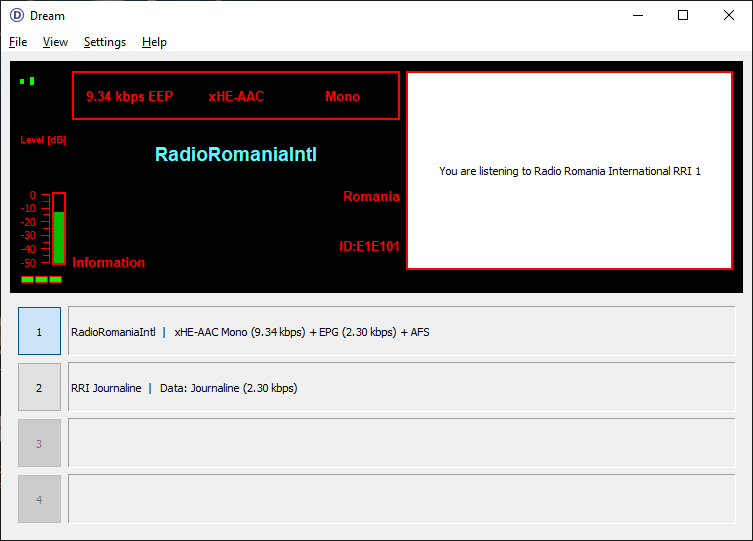Select service button 1
Image resolution: width=753 pixels, height=541 pixels.
click(x=39, y=331)
